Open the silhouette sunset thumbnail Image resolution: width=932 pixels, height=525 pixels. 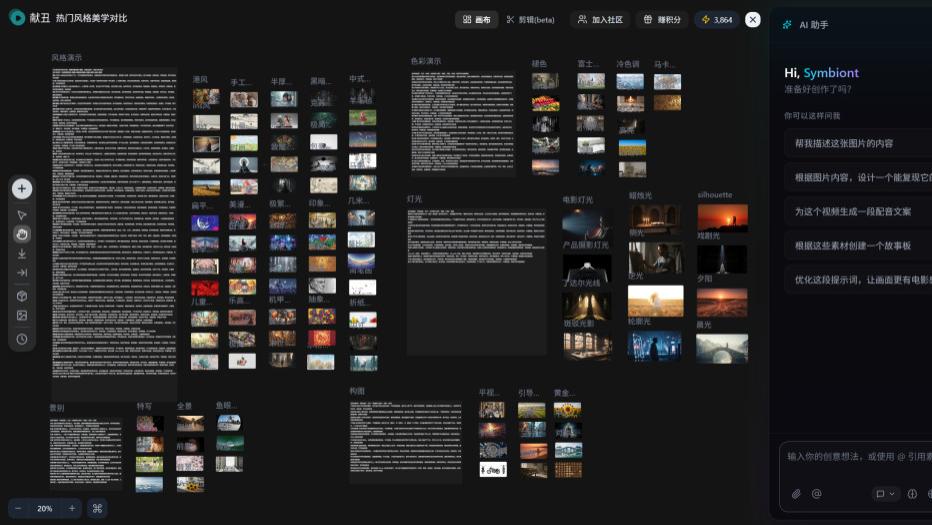pos(722,218)
